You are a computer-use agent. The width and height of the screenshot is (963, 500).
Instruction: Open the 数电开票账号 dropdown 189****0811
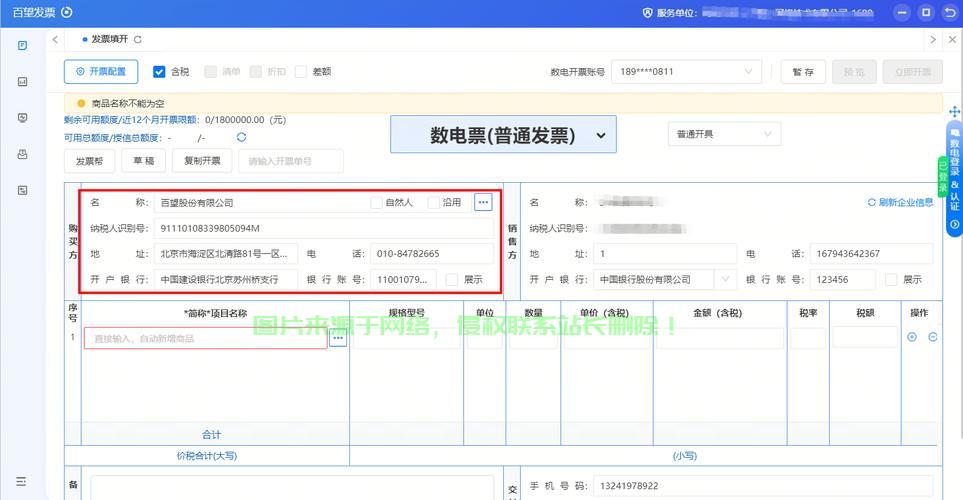[x=687, y=72]
